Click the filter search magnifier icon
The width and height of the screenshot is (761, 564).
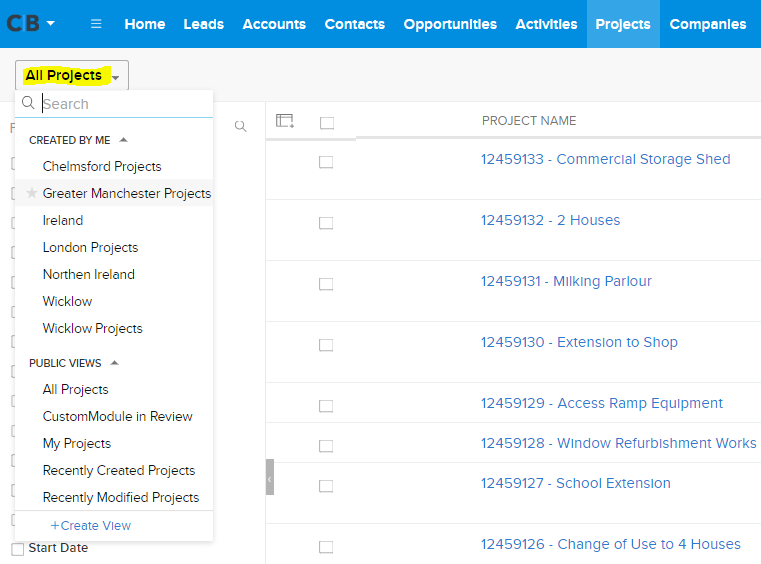(240, 127)
